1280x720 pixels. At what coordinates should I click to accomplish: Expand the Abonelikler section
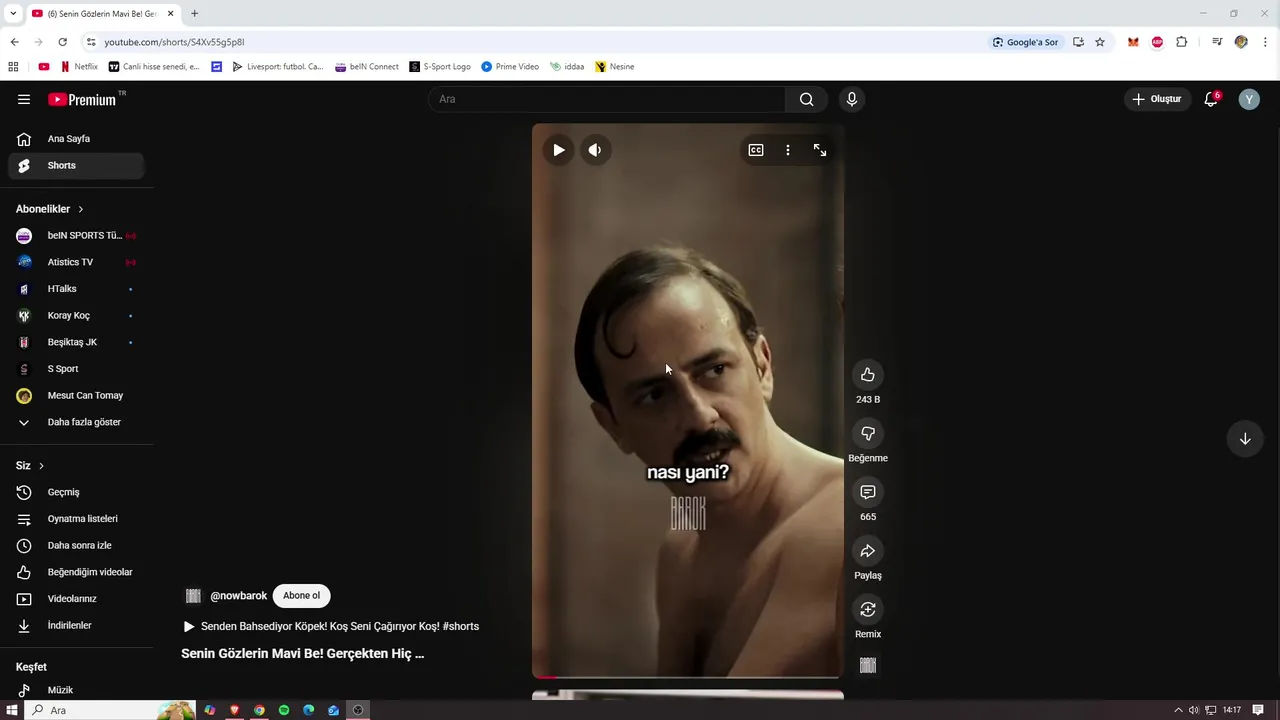50,209
